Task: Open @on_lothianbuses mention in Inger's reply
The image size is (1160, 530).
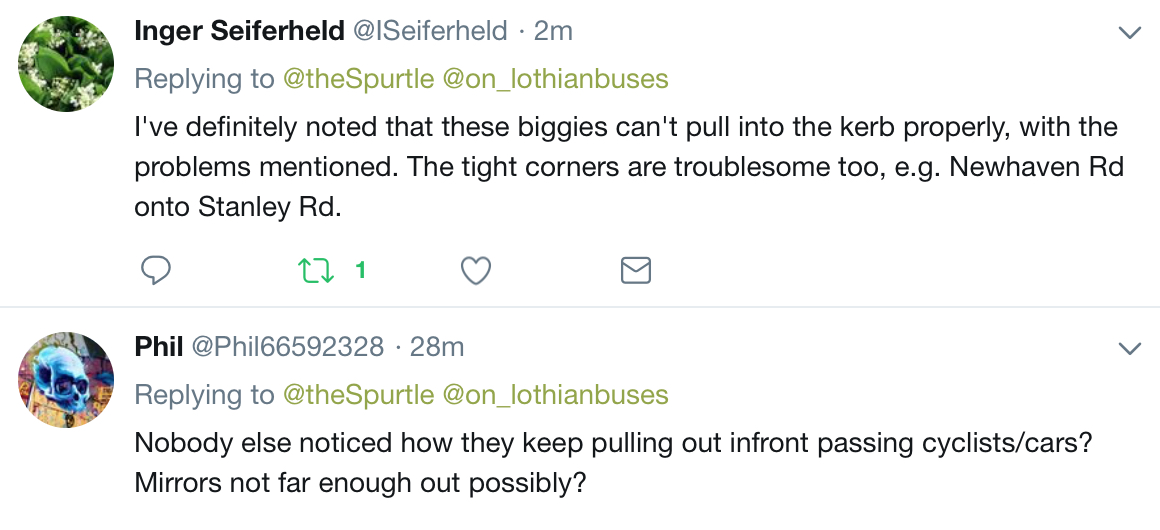Action: (556, 78)
